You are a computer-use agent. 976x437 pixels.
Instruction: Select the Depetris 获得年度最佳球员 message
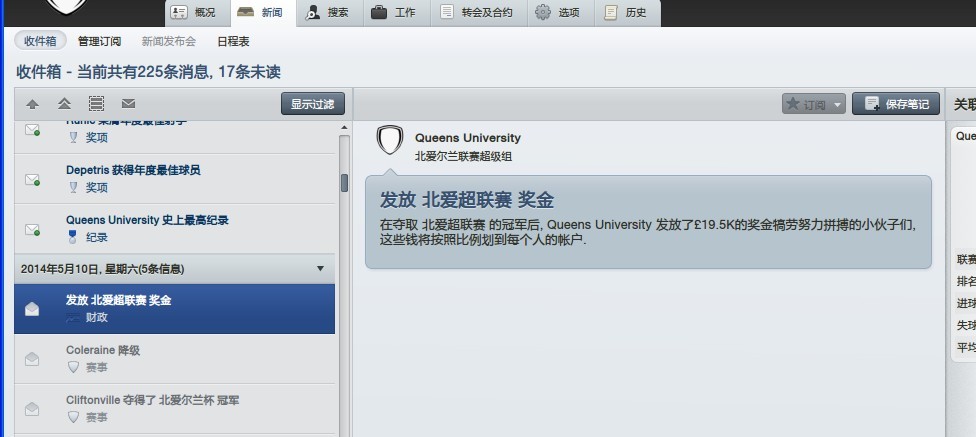pyautogui.click(x=174, y=179)
